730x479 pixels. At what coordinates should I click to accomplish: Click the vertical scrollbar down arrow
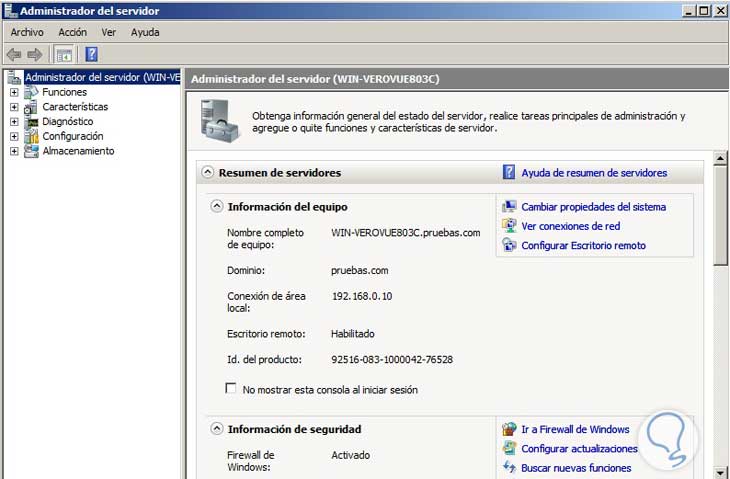[x=720, y=472]
